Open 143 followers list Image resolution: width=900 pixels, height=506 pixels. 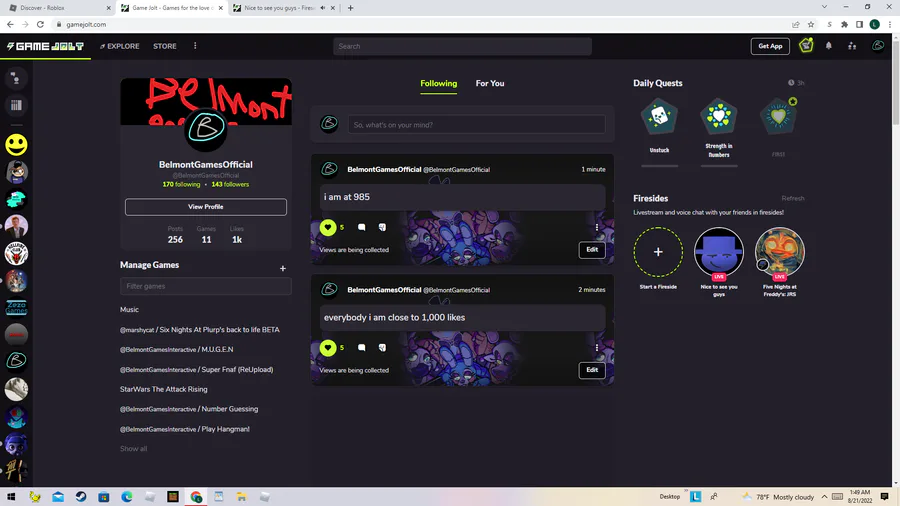click(230, 184)
